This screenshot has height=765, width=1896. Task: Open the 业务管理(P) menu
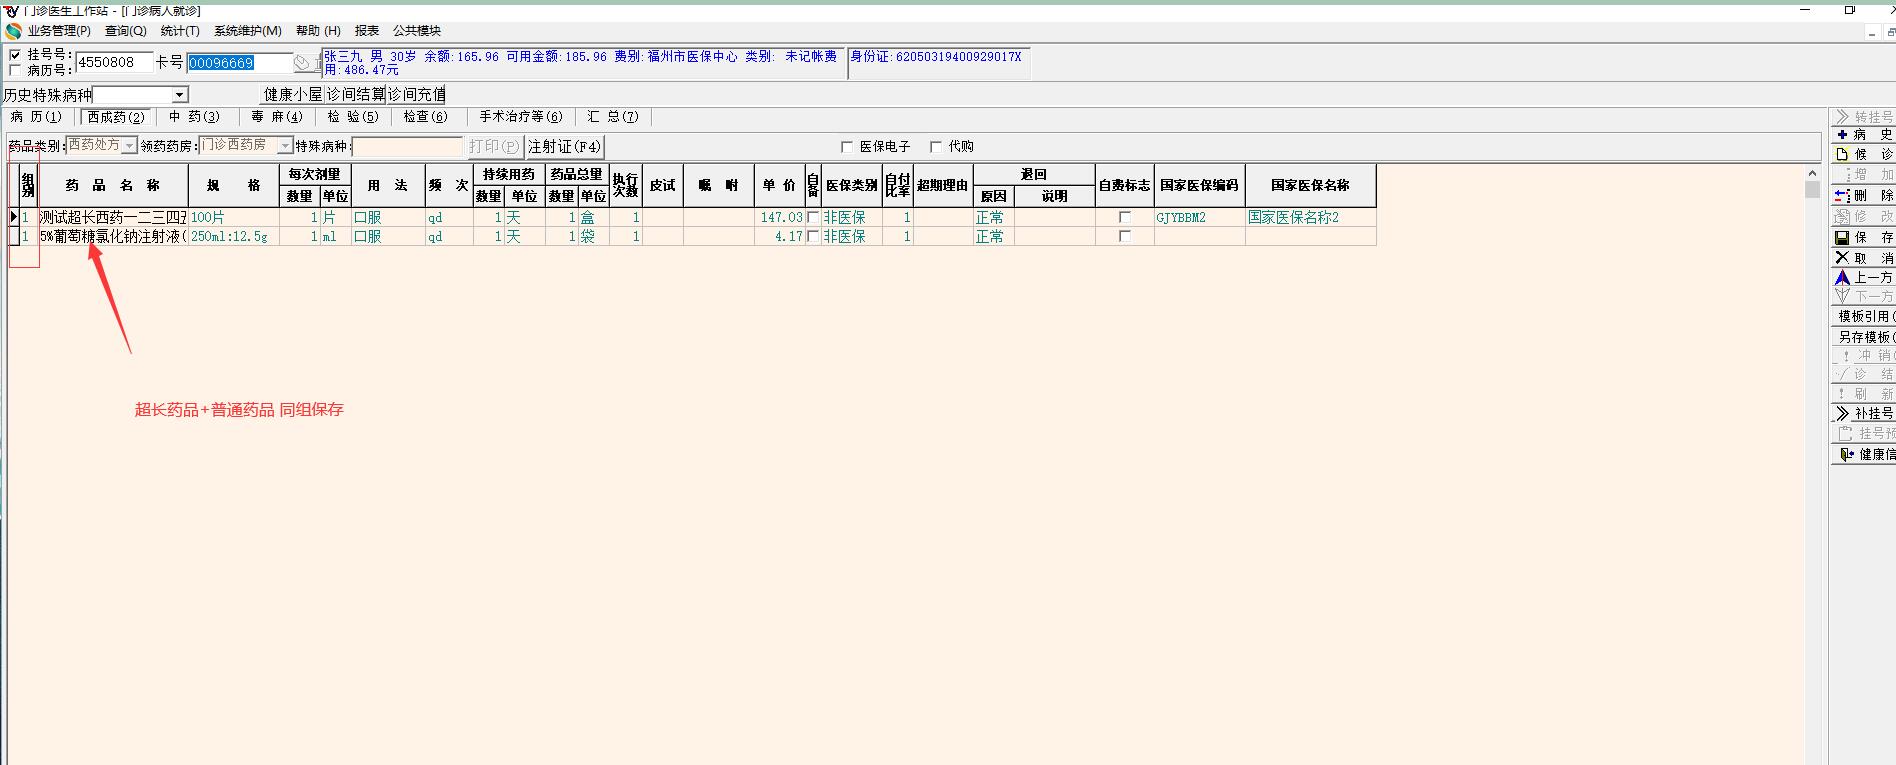pyautogui.click(x=59, y=31)
